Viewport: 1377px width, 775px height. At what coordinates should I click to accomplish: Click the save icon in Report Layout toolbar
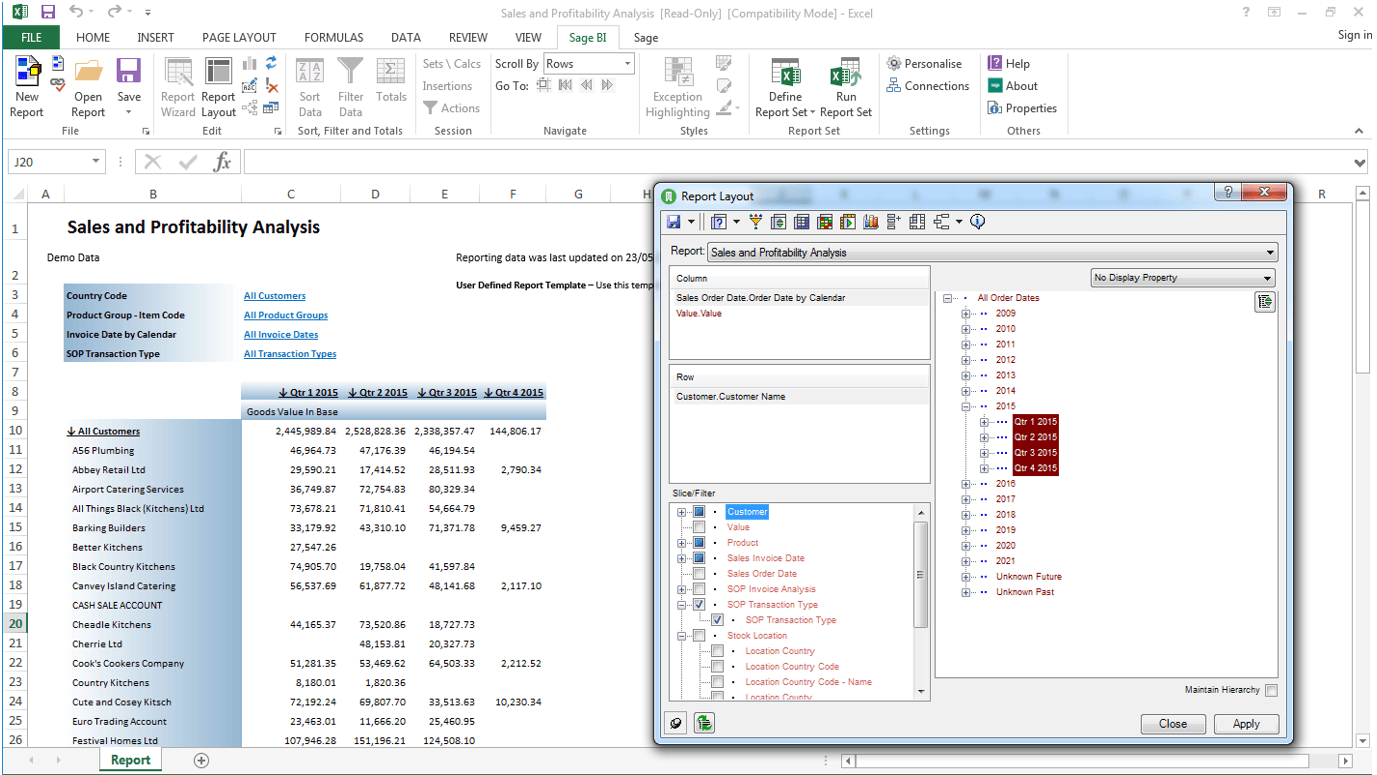[674, 222]
